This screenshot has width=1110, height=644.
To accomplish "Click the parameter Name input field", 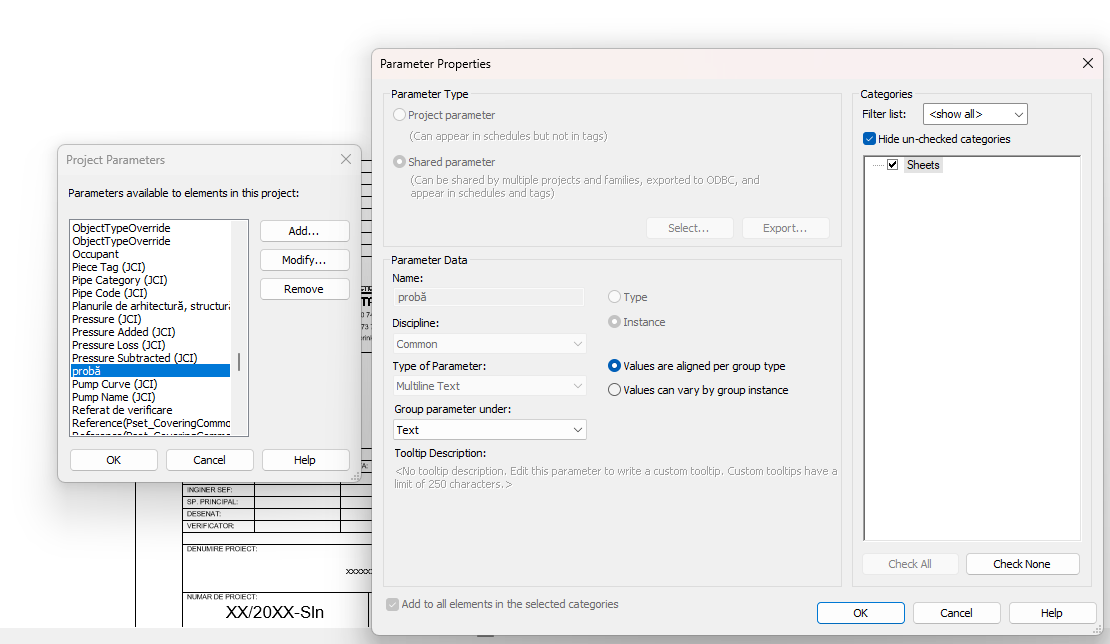I will [x=488, y=297].
